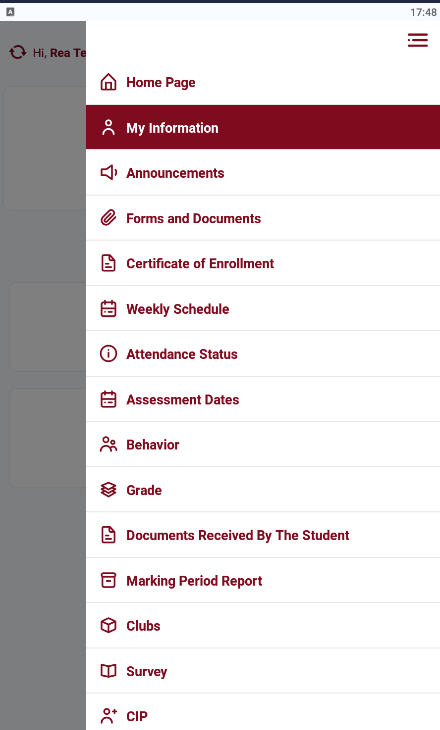Screen dimensions: 440x730
Task: Click the add-person icon next to CIP
Action: coord(108,716)
